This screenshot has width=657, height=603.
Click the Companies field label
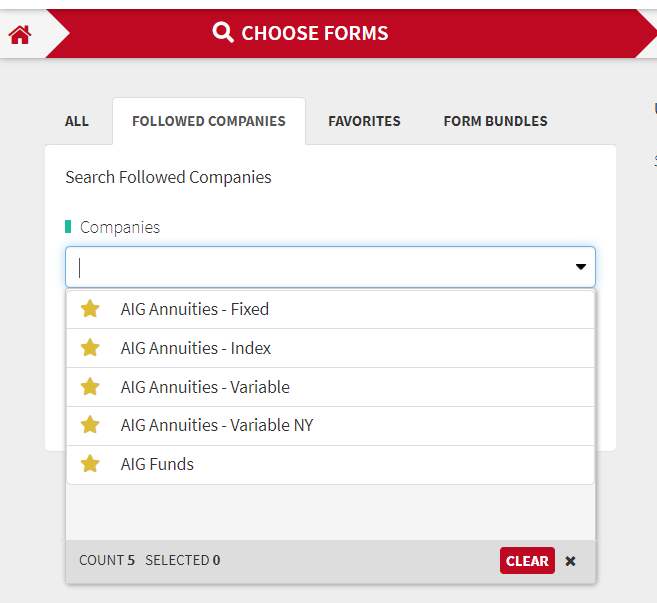click(x=120, y=227)
